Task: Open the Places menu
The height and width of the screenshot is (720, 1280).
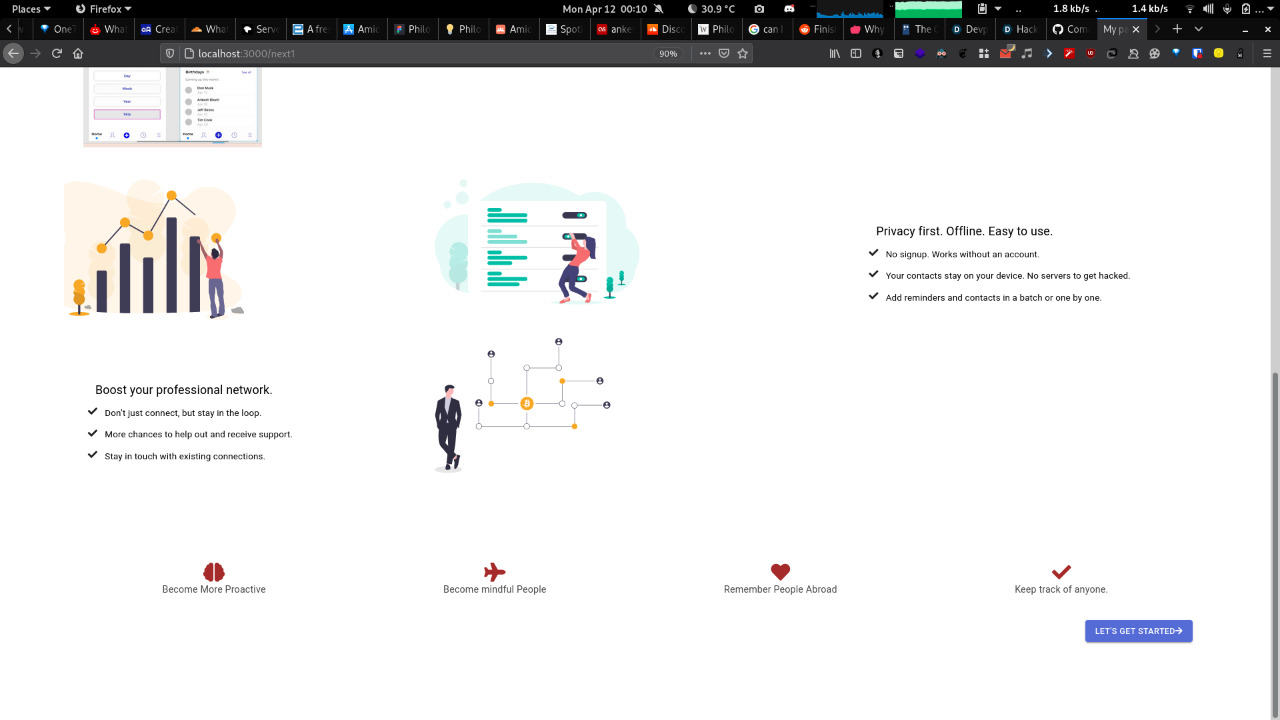Action: 25,9
